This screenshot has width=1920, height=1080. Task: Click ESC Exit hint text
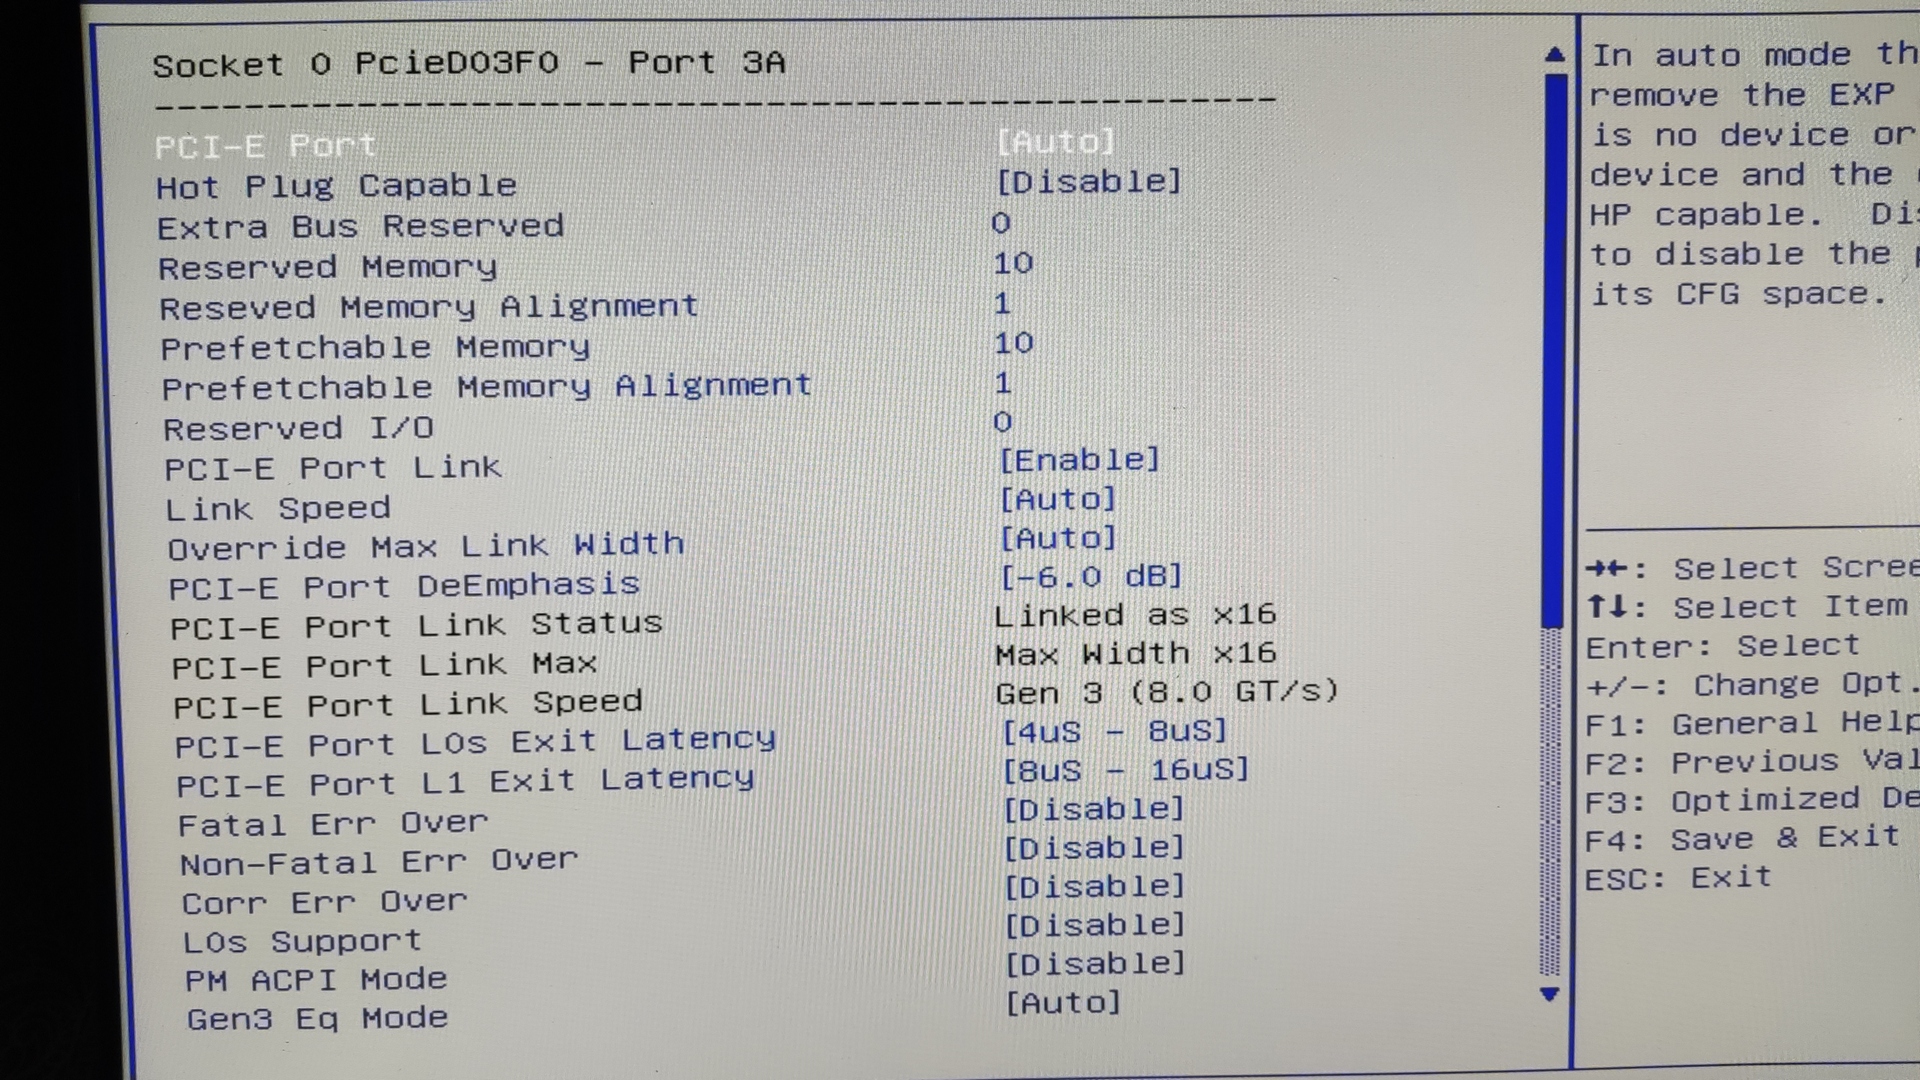[1678, 879]
